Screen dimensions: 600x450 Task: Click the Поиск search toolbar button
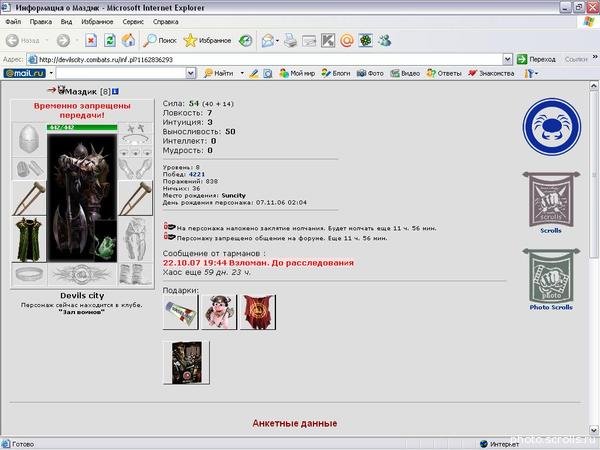tap(160, 41)
